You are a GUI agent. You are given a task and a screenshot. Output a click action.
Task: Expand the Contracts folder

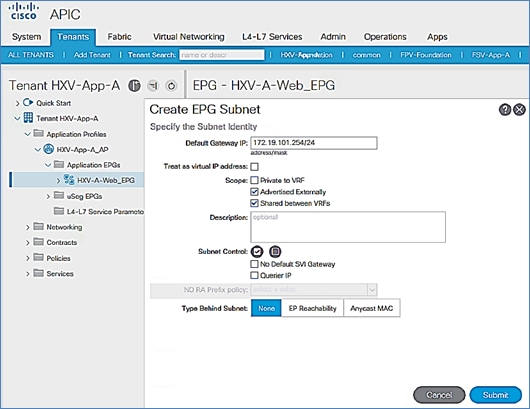point(27,243)
